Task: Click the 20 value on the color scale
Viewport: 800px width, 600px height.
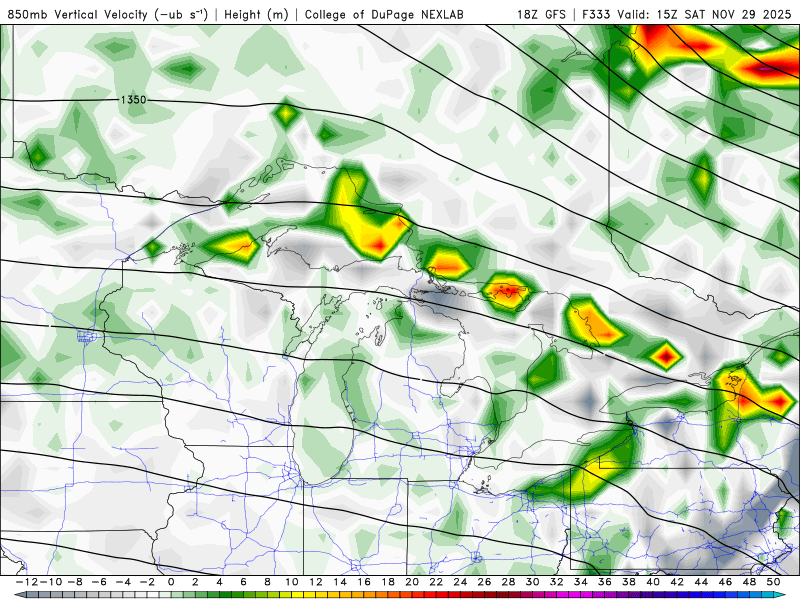Action: [x=412, y=582]
